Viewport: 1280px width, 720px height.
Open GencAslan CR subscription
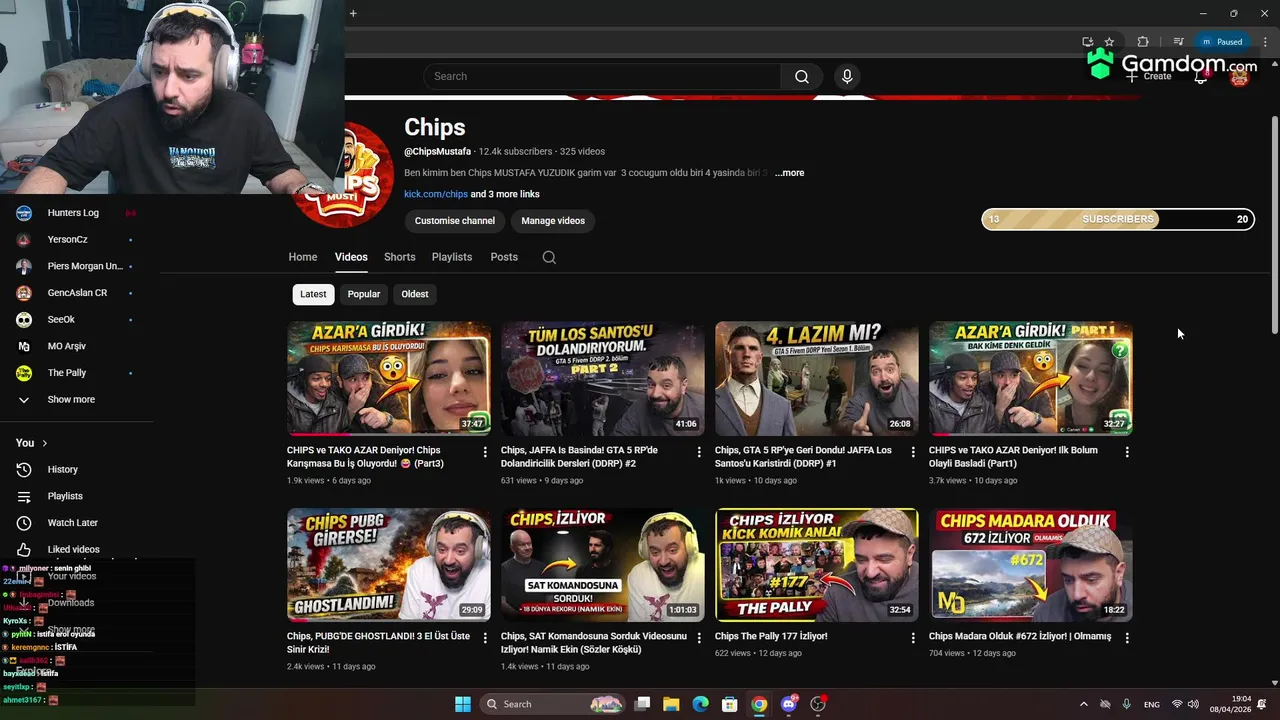tap(75, 293)
